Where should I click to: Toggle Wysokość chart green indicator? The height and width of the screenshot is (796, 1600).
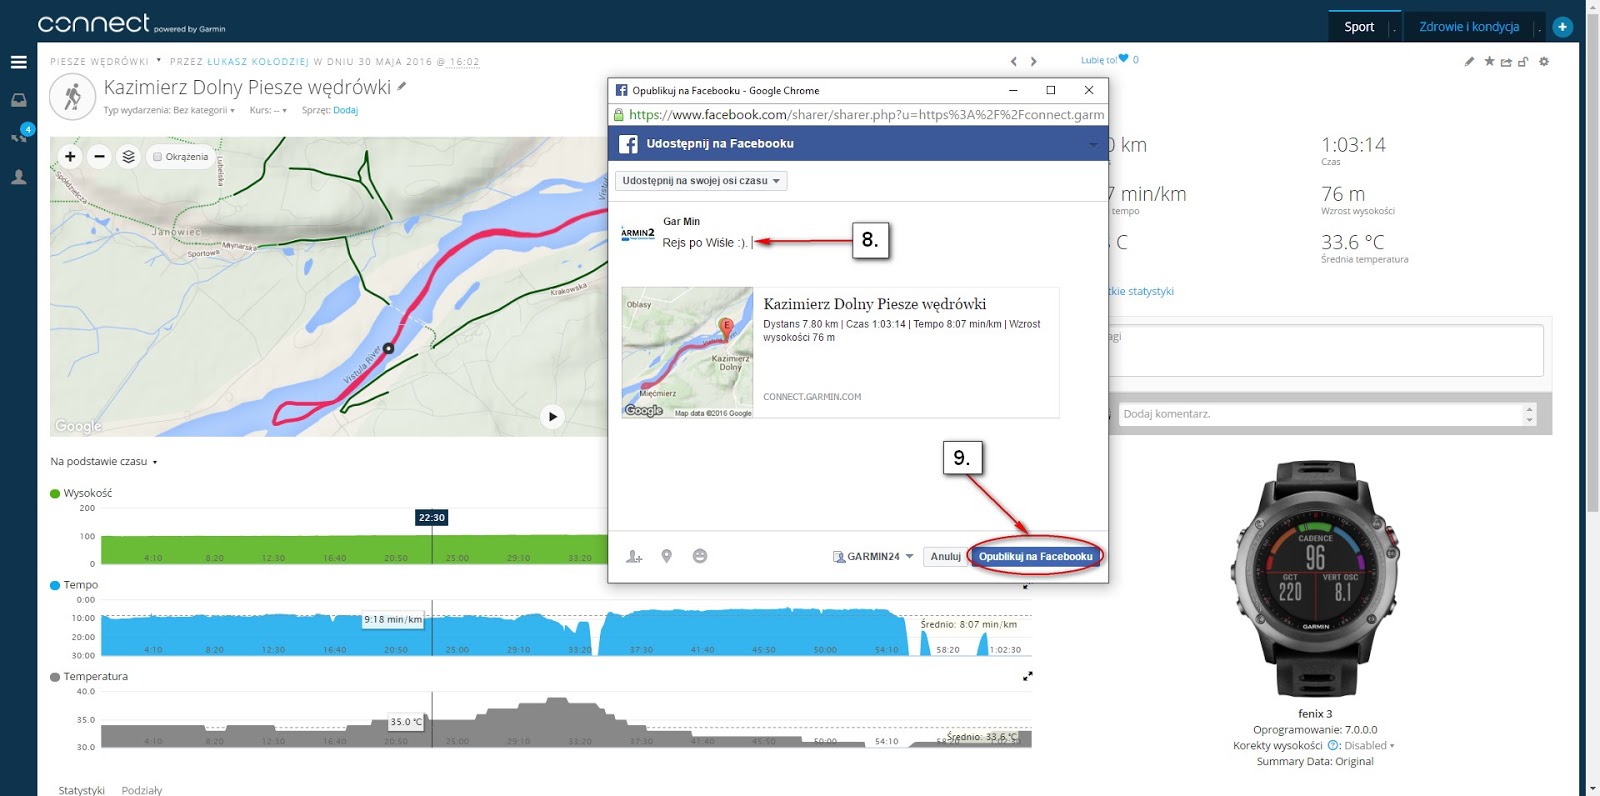pyautogui.click(x=55, y=493)
